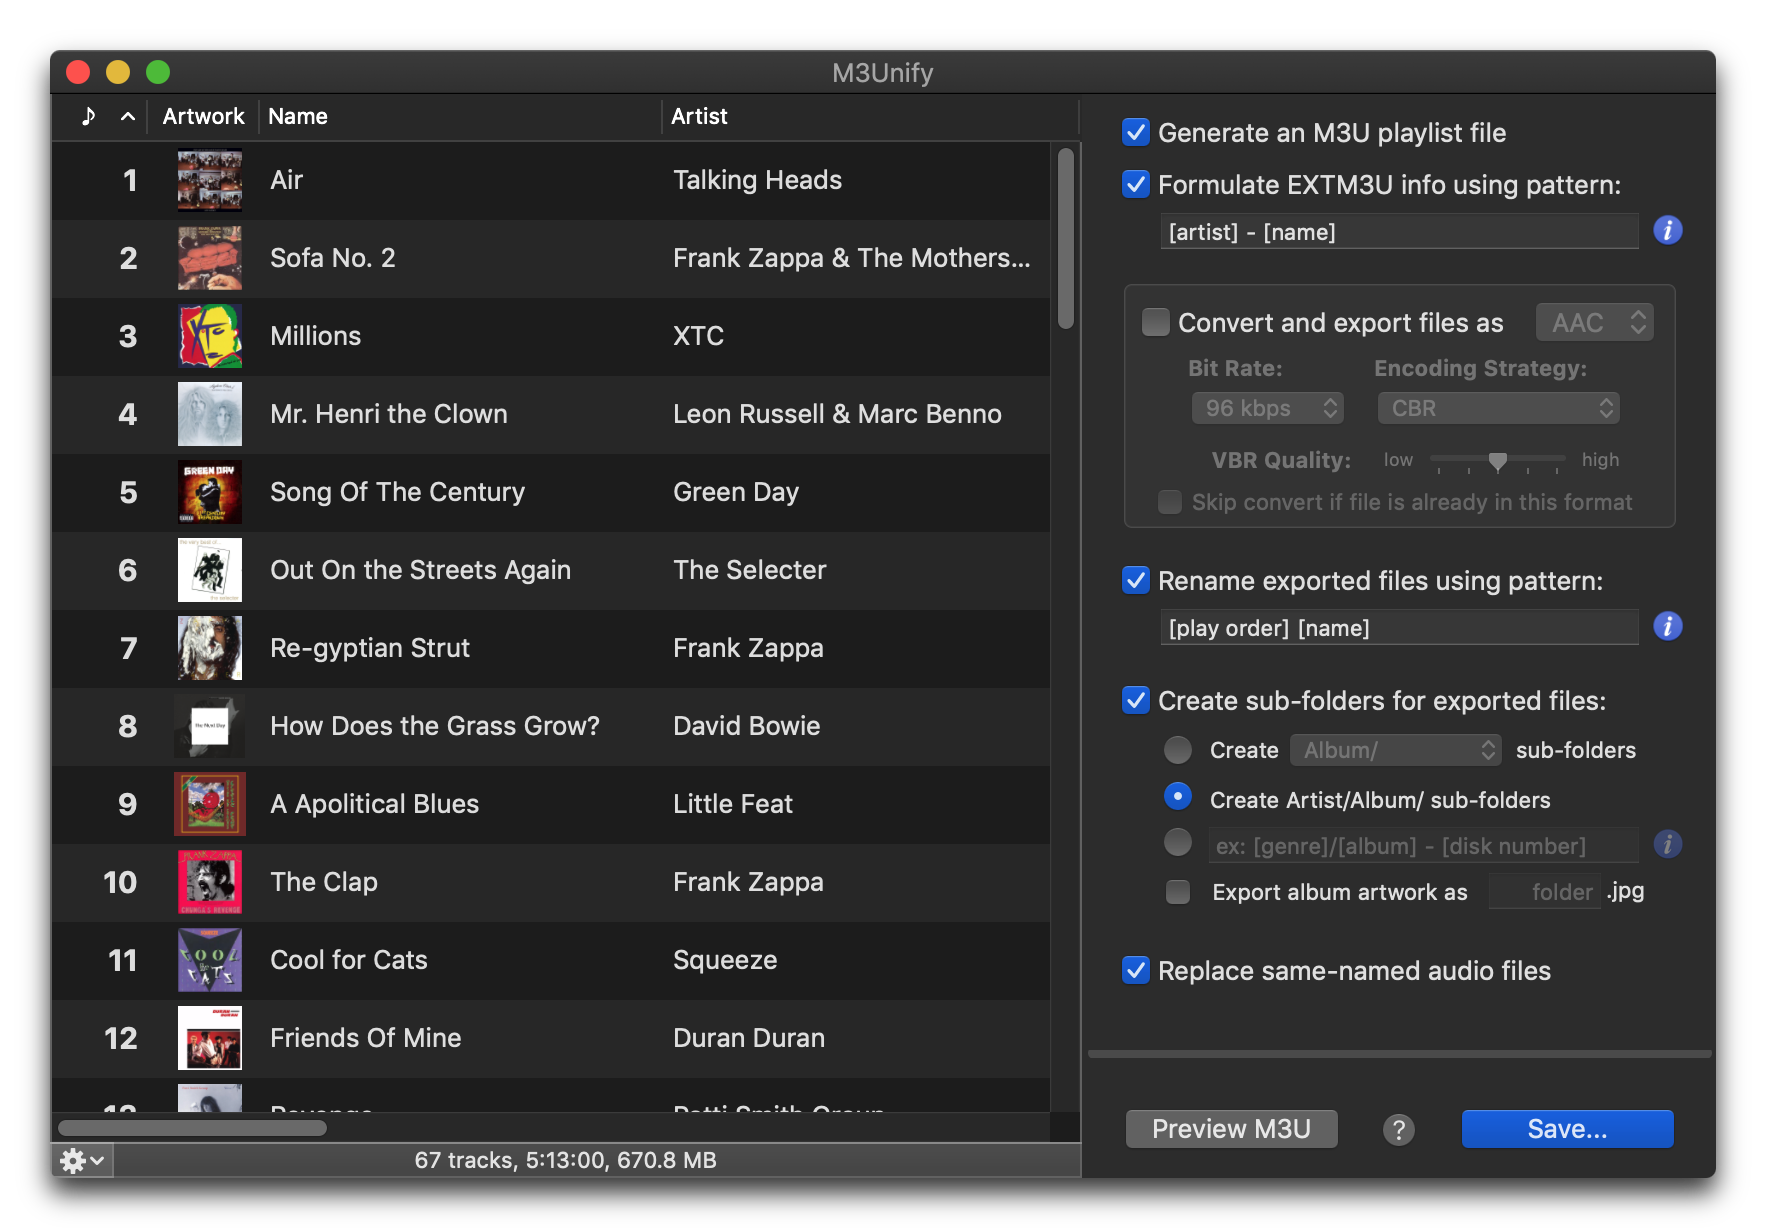
Task: Show info for rename pattern
Action: tap(1667, 627)
